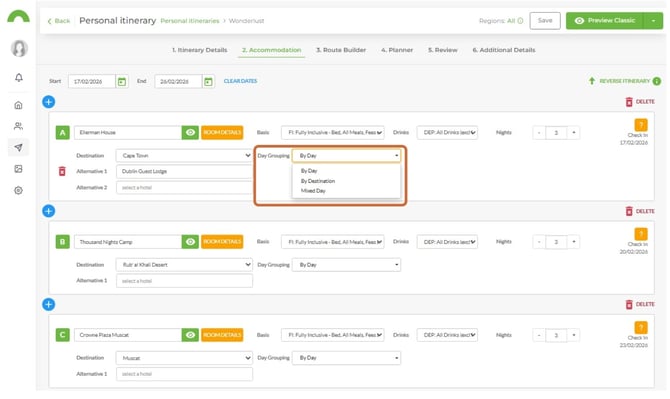670x399 pixels.
Task: Click the green arch logo at the top of the sidebar
Action: click(18, 16)
